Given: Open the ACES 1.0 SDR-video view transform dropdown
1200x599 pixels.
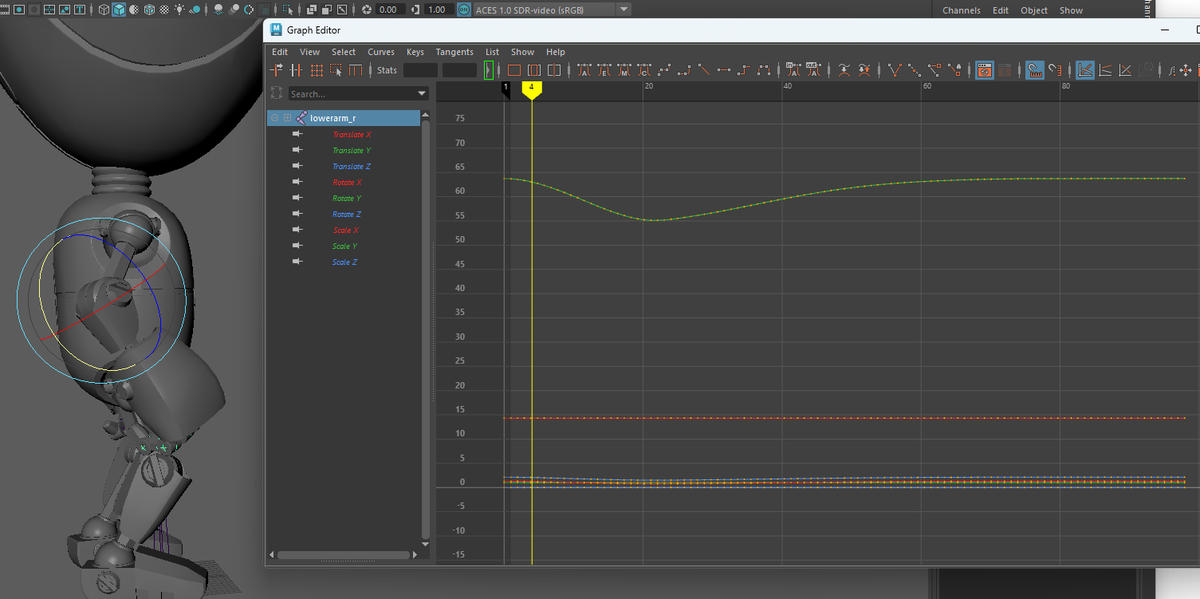Looking at the screenshot, I should point(624,10).
